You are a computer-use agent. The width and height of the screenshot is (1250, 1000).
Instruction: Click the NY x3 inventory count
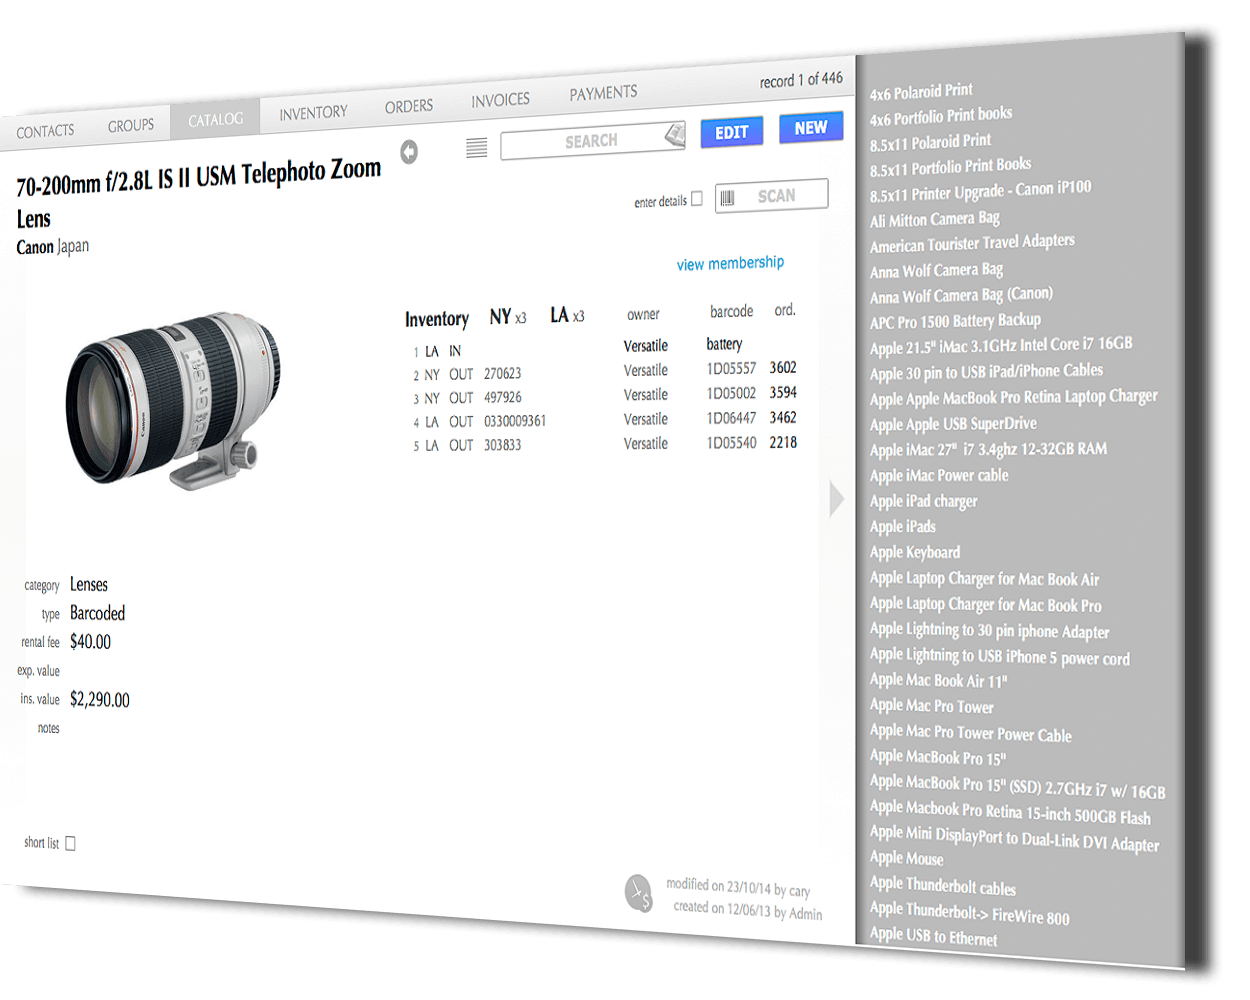[508, 317]
